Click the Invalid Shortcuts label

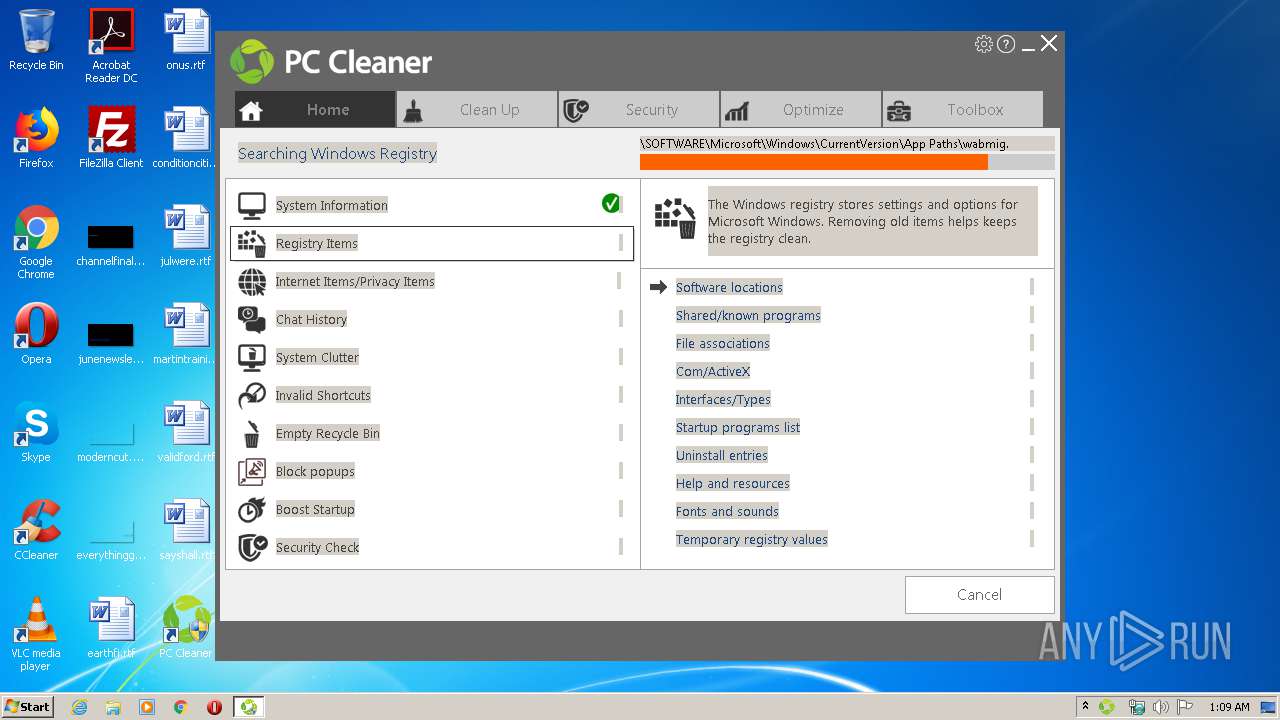(323, 395)
